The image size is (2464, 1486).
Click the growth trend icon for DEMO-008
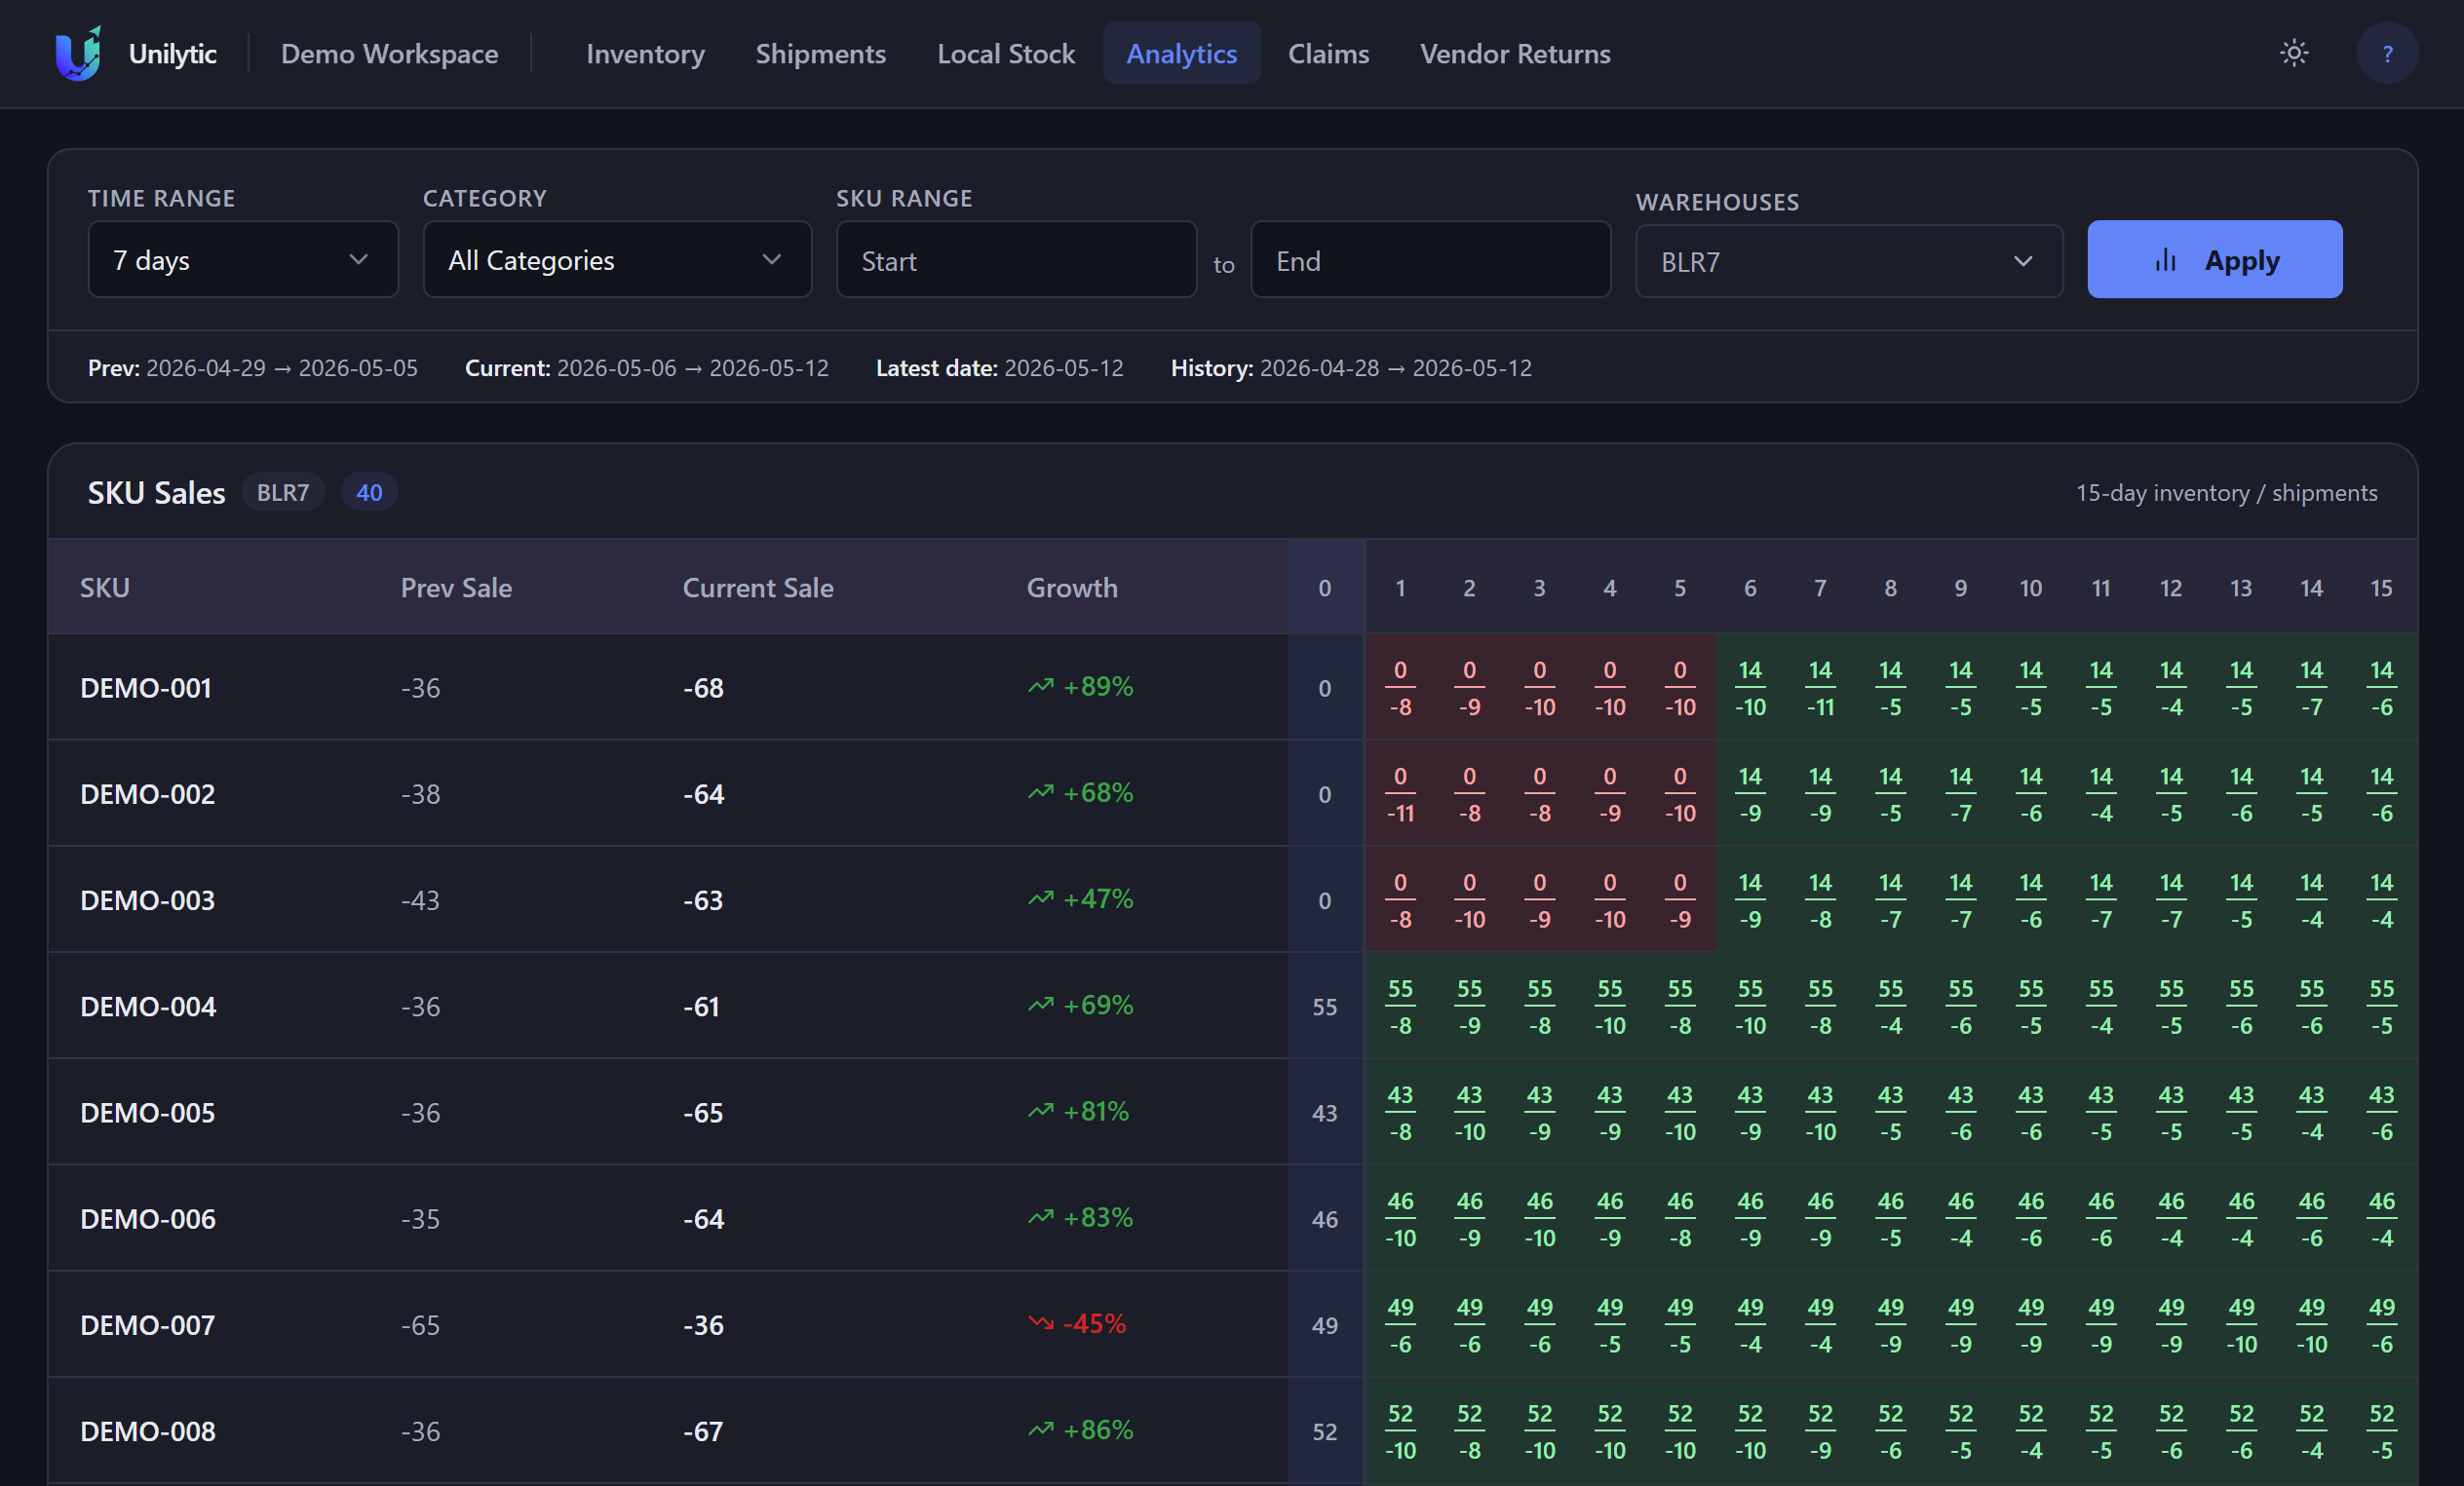coord(1041,1429)
